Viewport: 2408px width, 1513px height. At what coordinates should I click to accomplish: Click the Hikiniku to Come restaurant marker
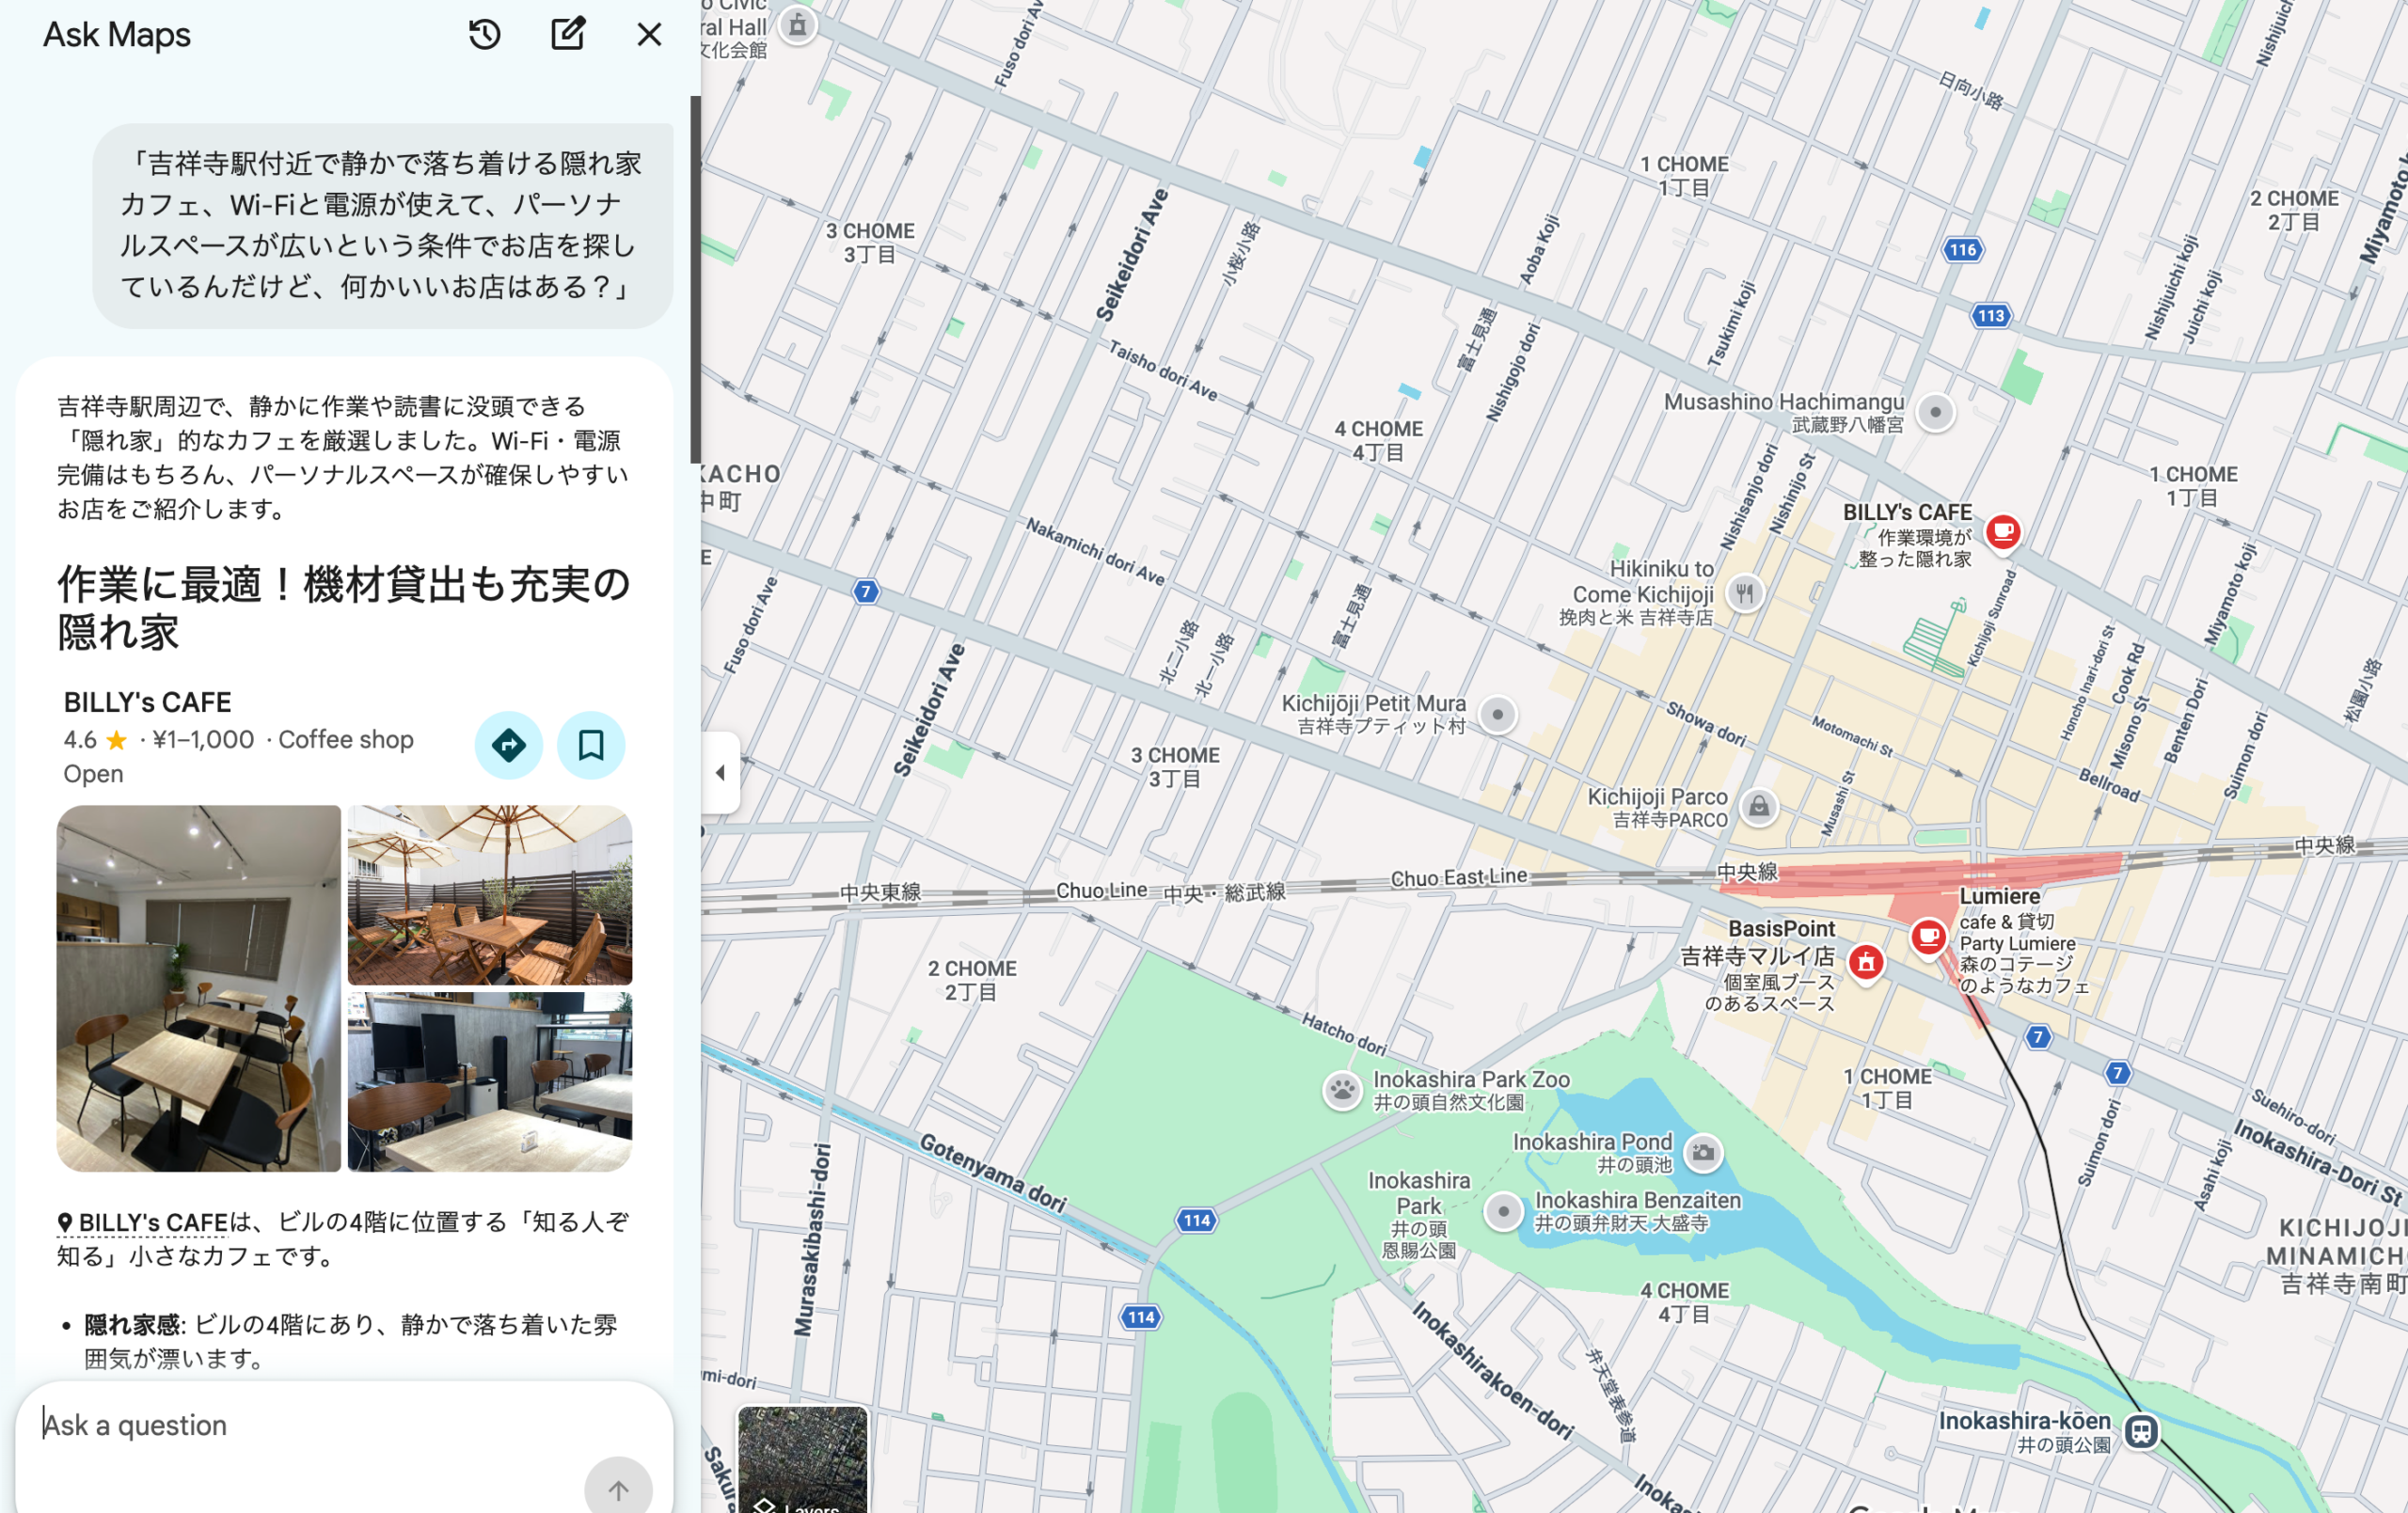pyautogui.click(x=1744, y=593)
